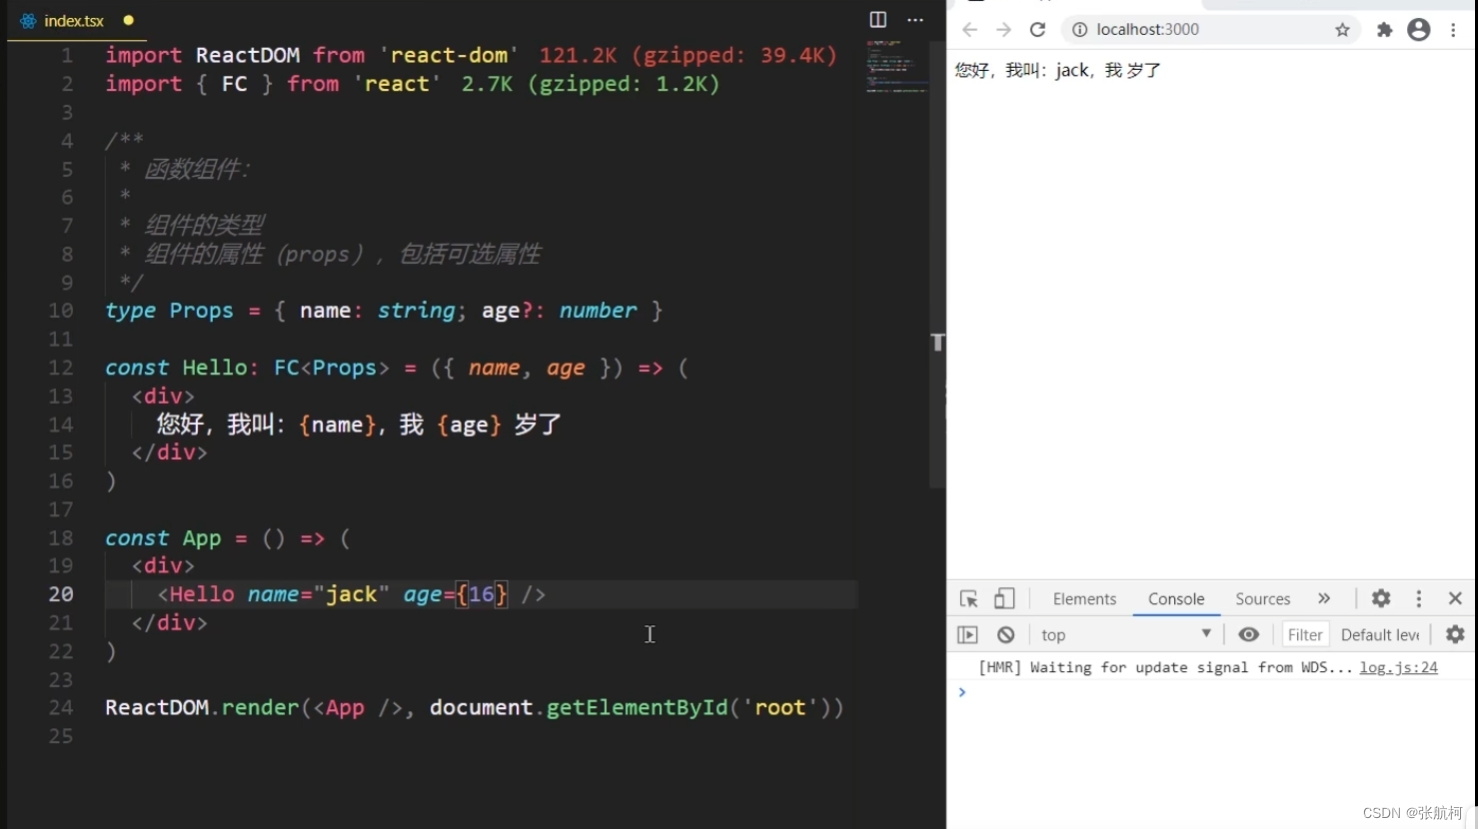Screen dimensions: 1478x829
Task: Switch to the Console tab
Action: click(1176, 599)
